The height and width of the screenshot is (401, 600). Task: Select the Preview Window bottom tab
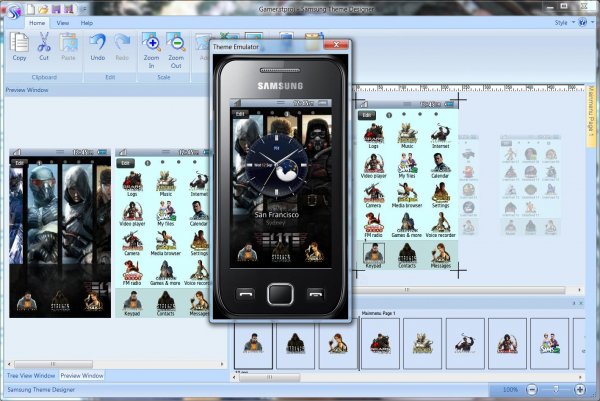tap(82, 376)
